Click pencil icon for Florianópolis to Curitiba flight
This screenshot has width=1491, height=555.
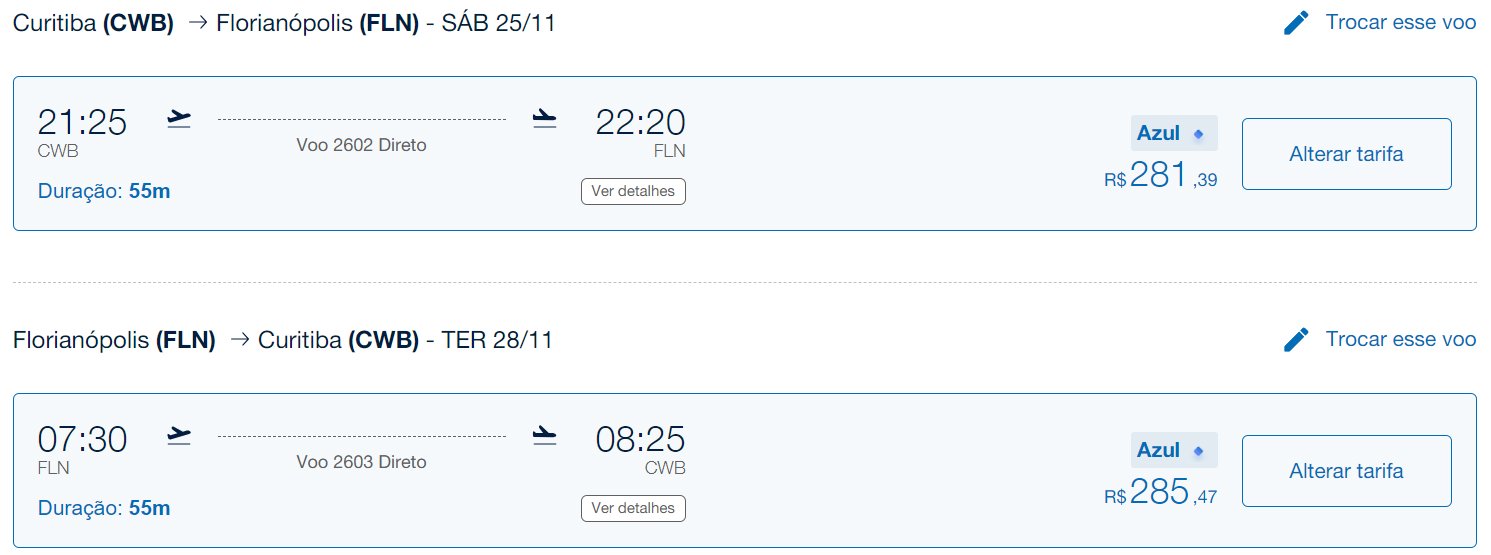tap(1296, 340)
